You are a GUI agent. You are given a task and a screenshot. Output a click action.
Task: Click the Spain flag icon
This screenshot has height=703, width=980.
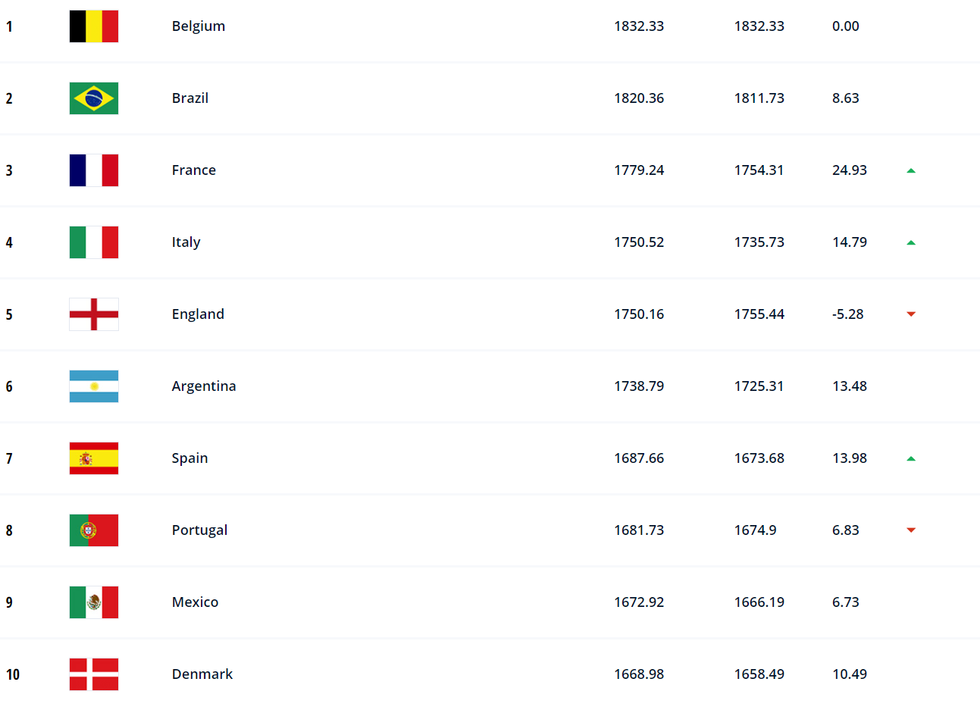point(94,458)
